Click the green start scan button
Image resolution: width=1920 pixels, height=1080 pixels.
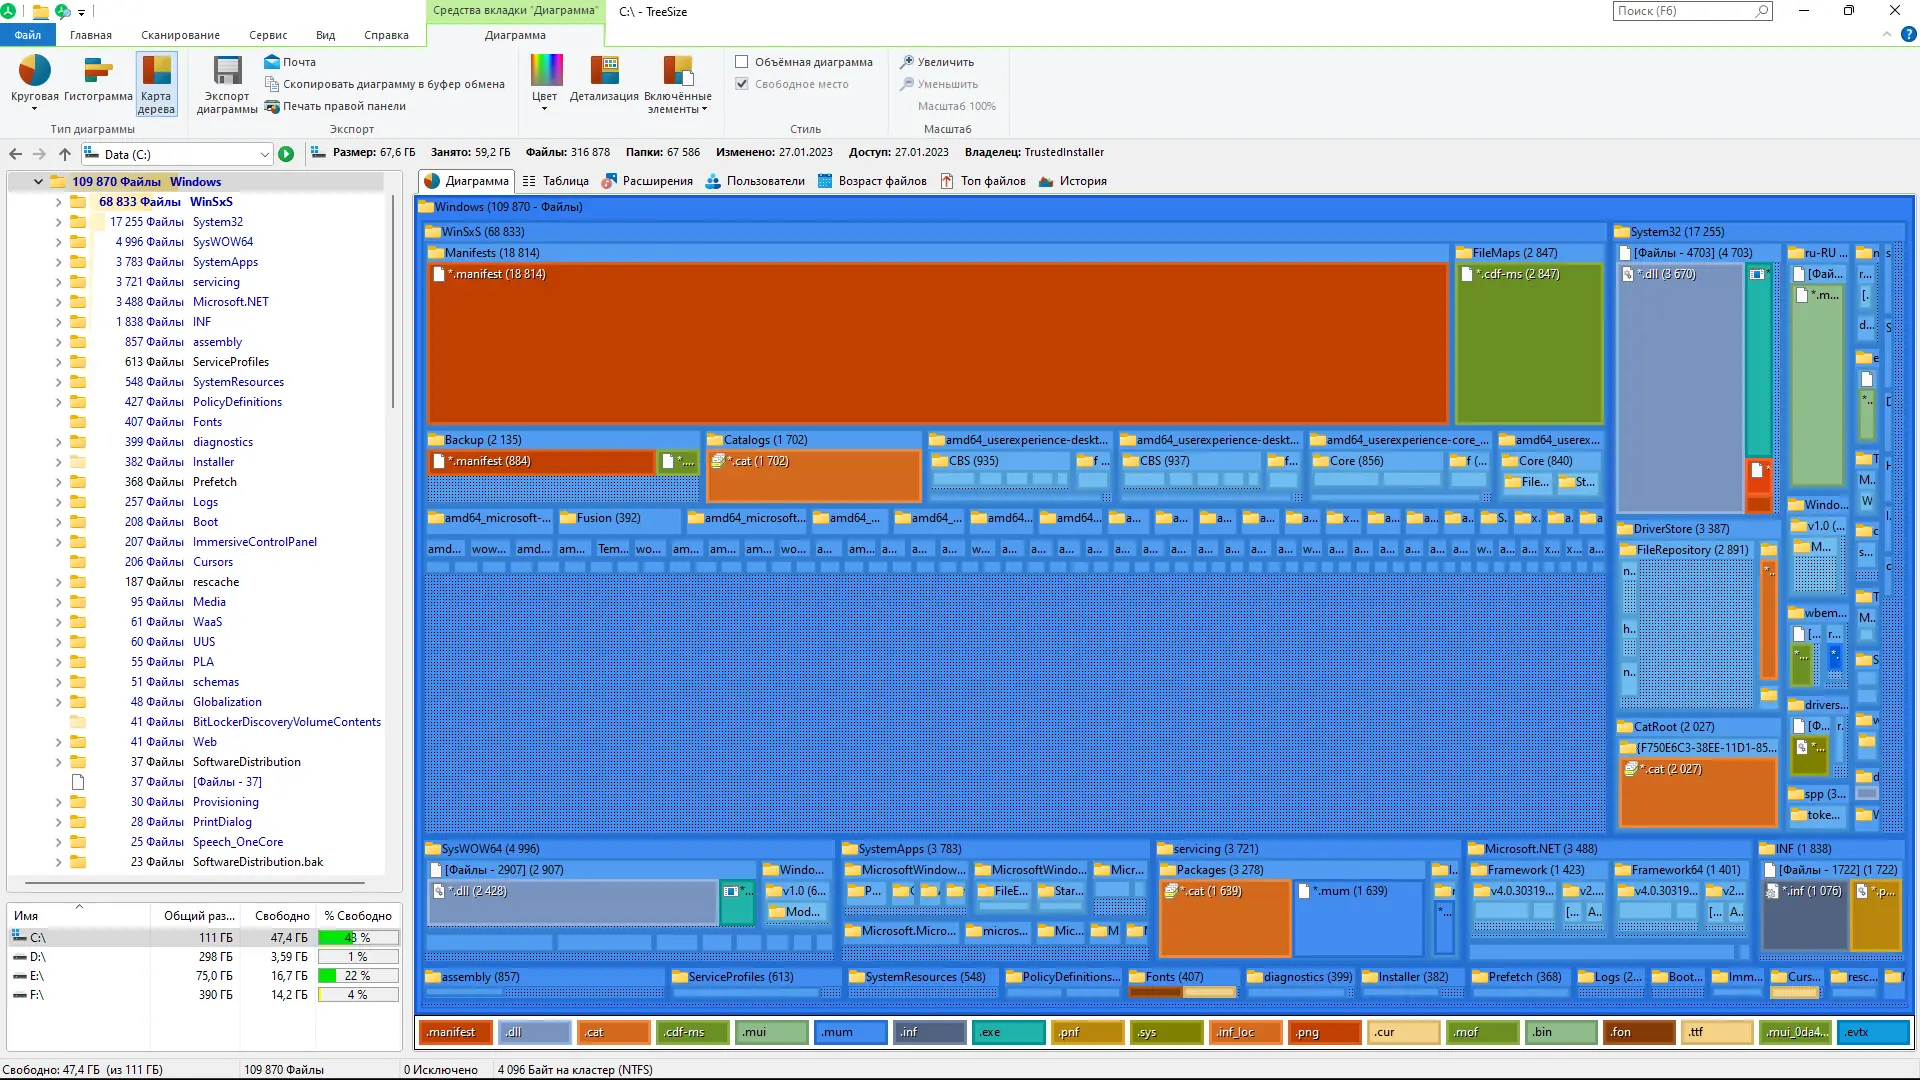[286, 154]
